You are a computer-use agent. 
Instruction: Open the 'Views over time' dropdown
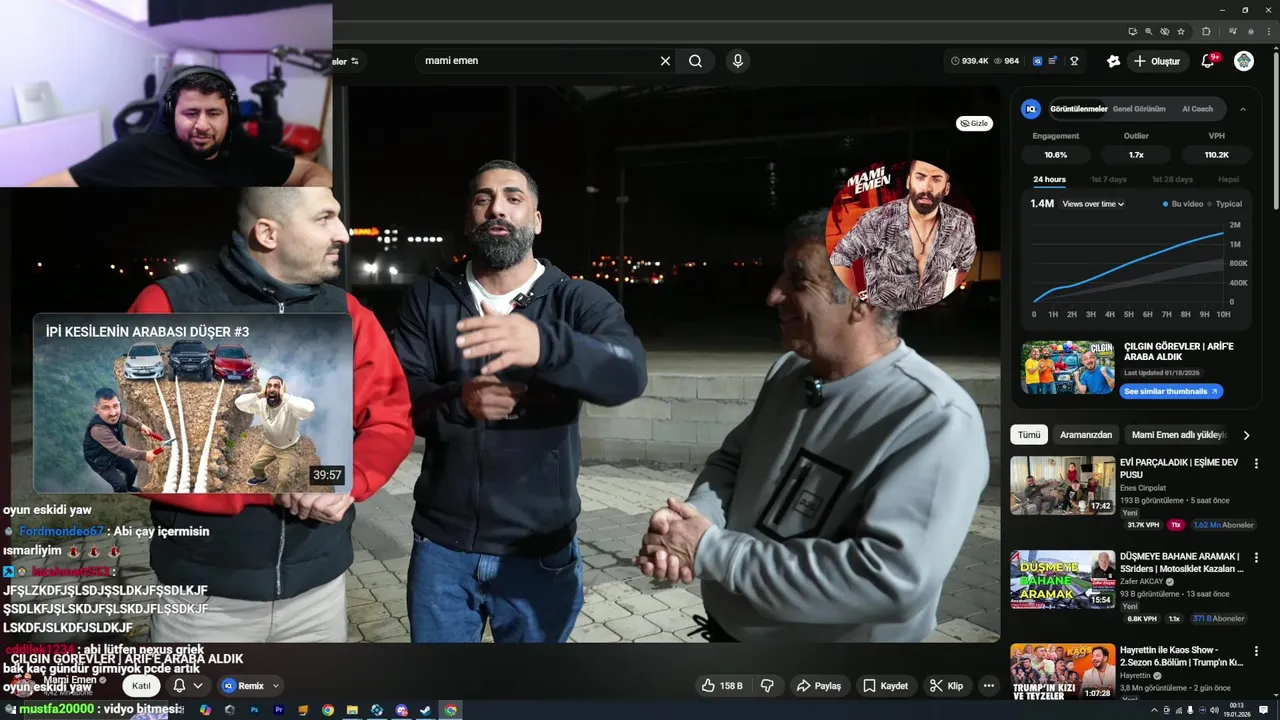pyautogui.click(x=1093, y=204)
